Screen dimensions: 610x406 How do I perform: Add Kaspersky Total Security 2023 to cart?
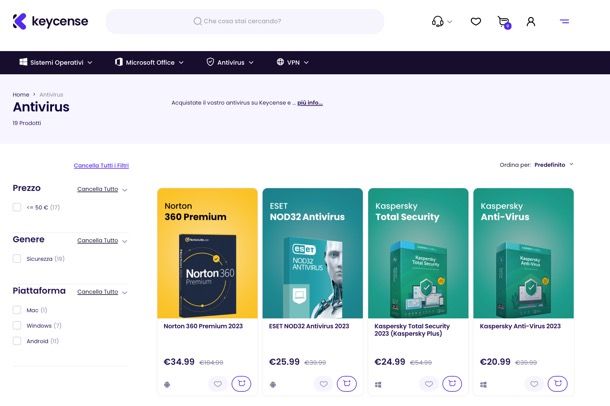[452, 384]
